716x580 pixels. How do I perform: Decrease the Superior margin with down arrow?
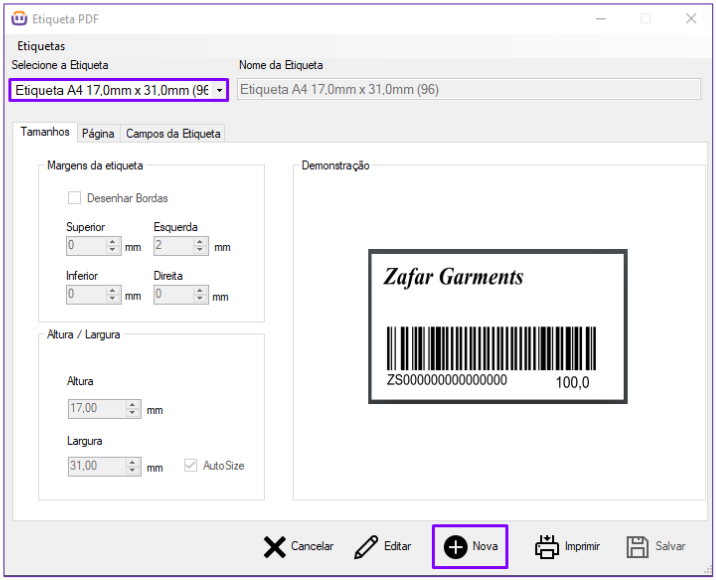pyautogui.click(x=112, y=250)
